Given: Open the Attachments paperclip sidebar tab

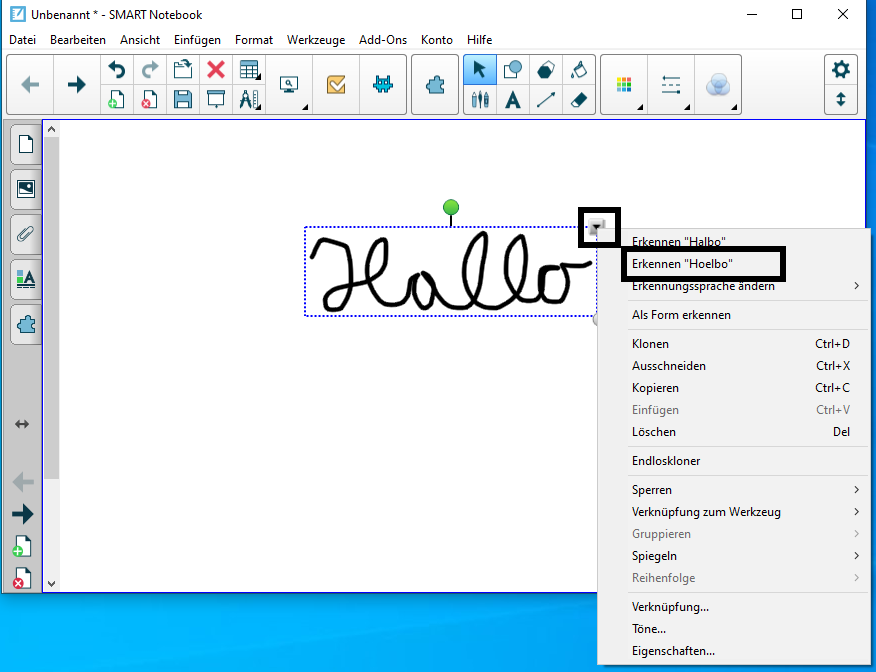Looking at the screenshot, I should click(26, 234).
